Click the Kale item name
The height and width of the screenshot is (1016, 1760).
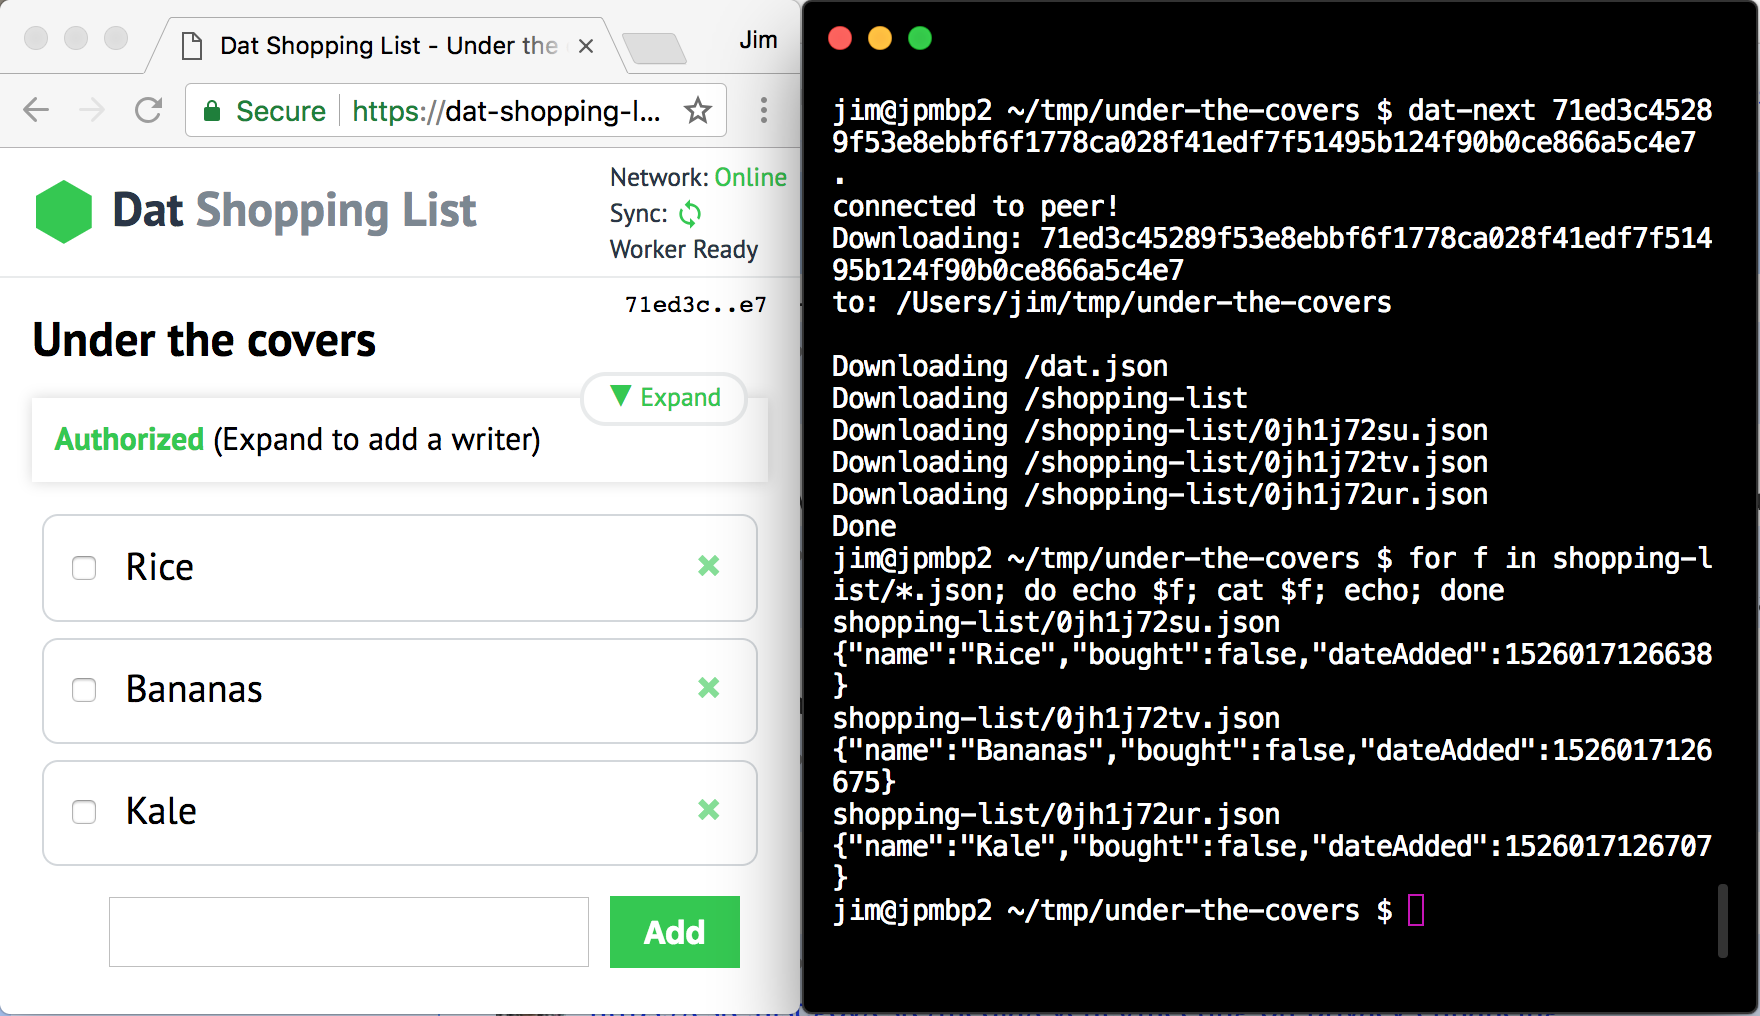tap(161, 811)
